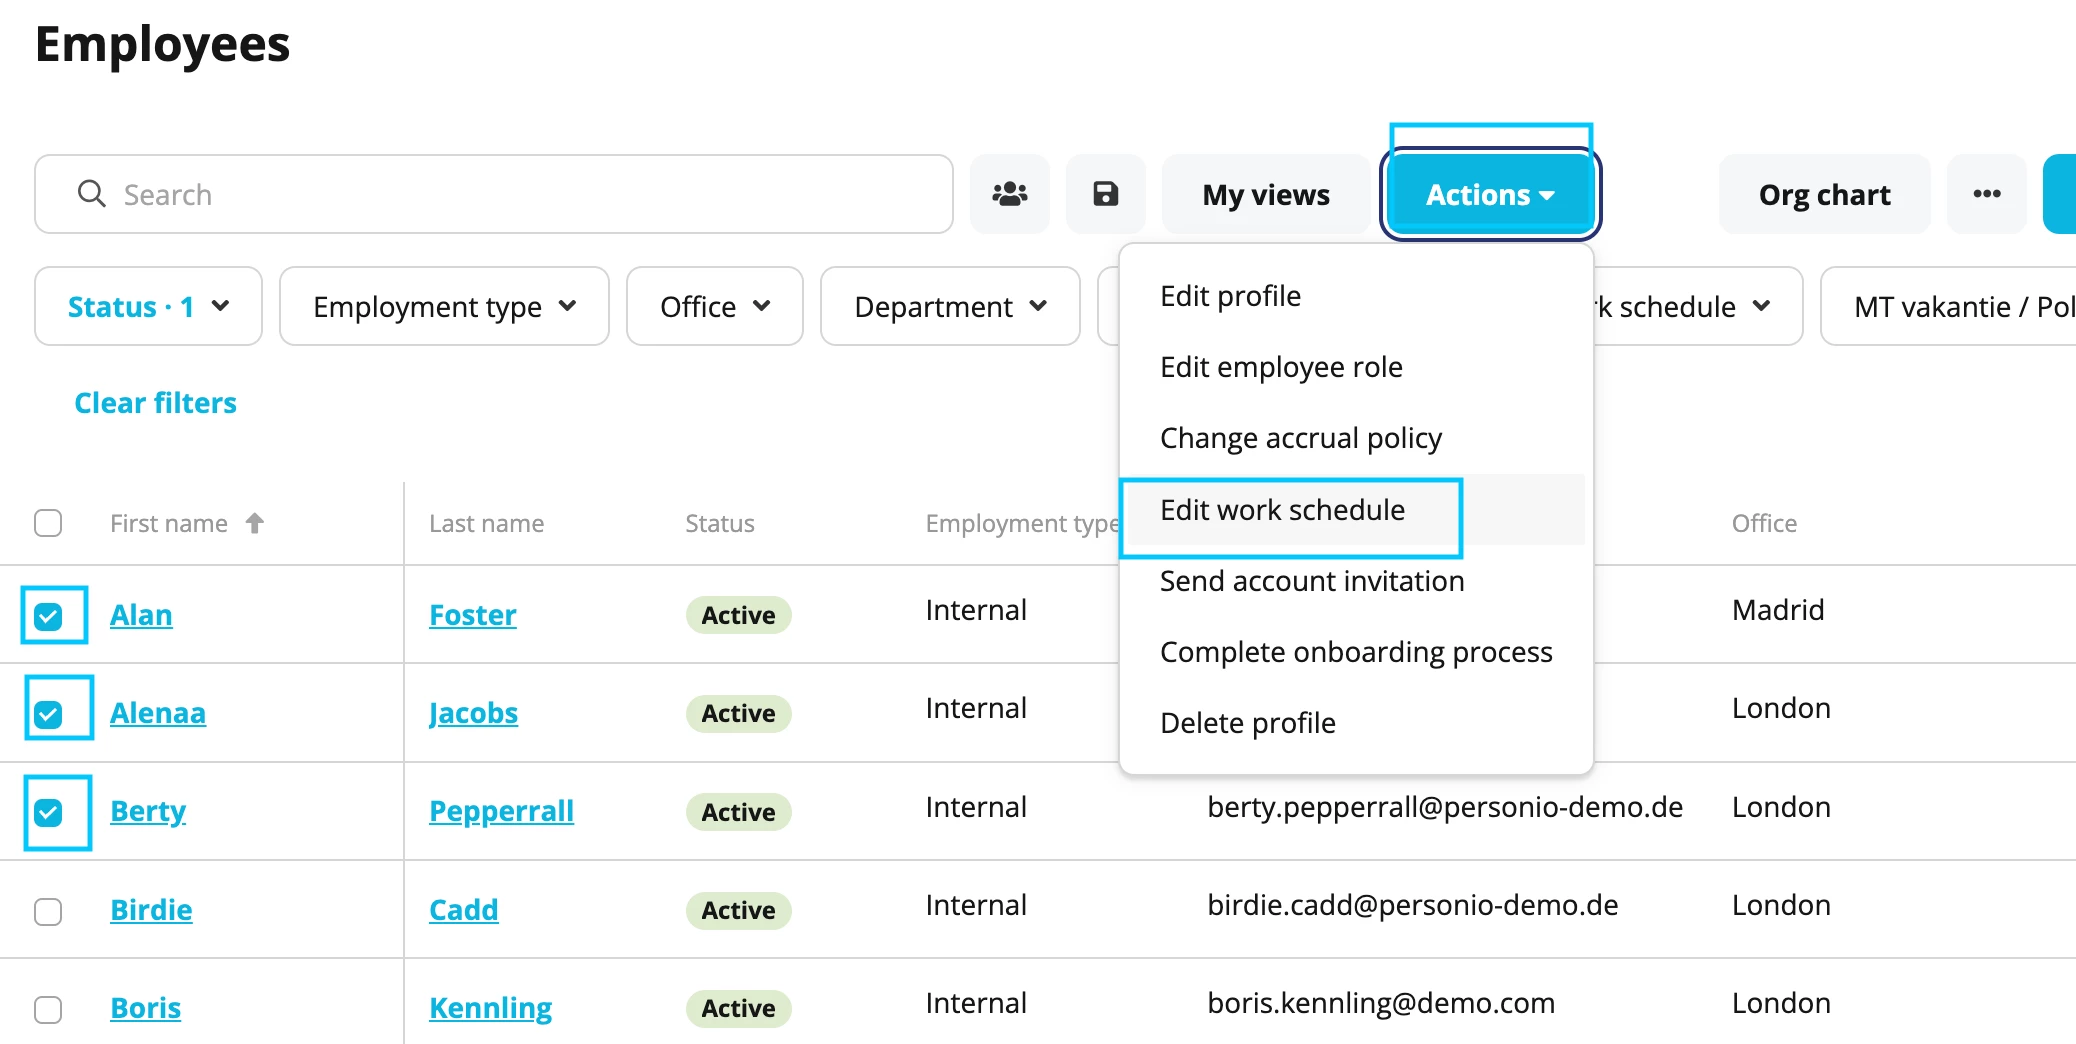Select Edit work schedule
This screenshot has width=2076, height=1044.
pyautogui.click(x=1355, y=510)
